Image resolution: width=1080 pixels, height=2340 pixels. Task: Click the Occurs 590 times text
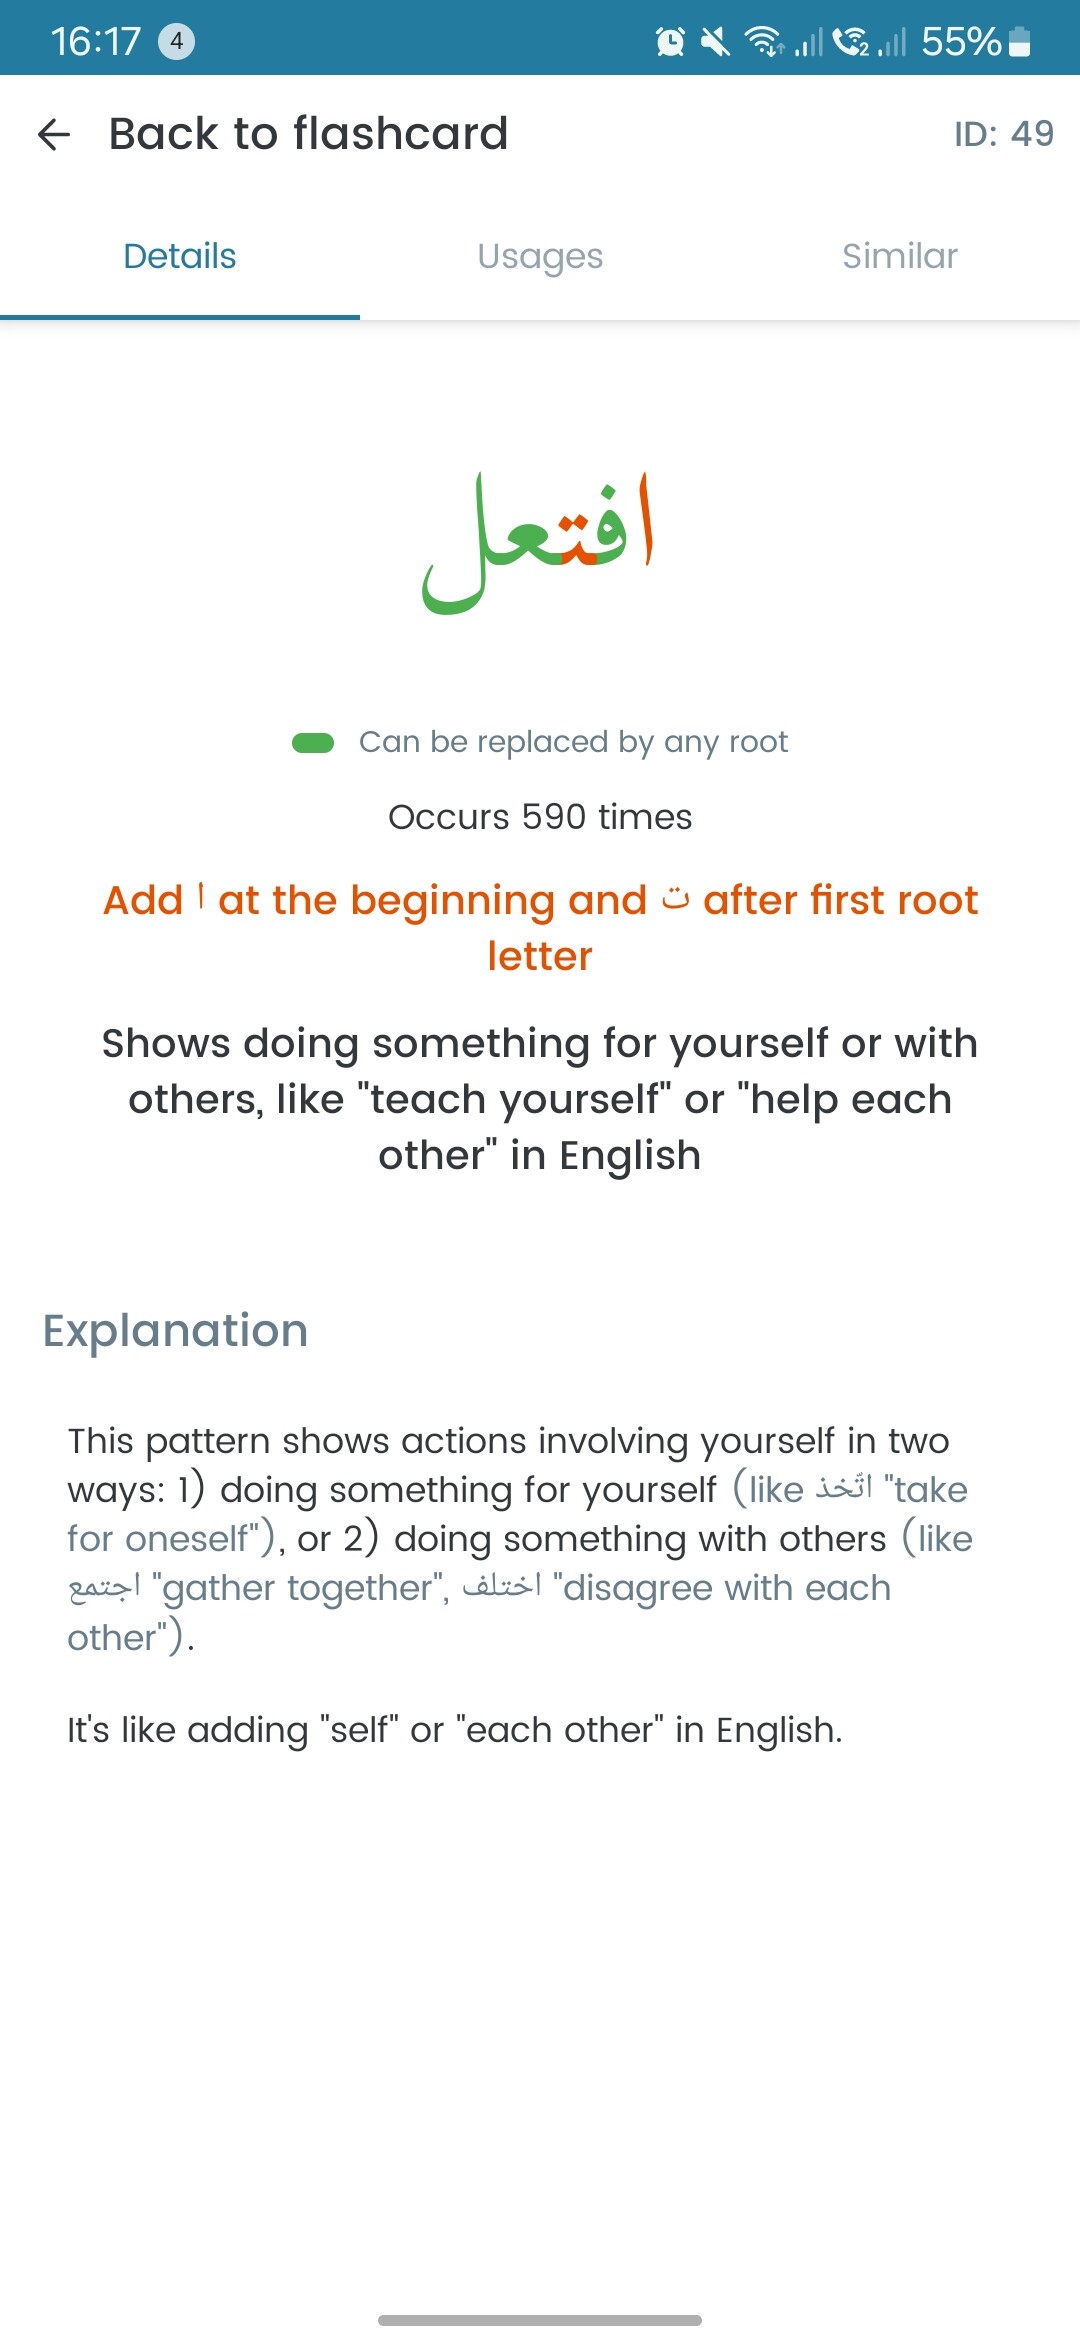coord(540,817)
